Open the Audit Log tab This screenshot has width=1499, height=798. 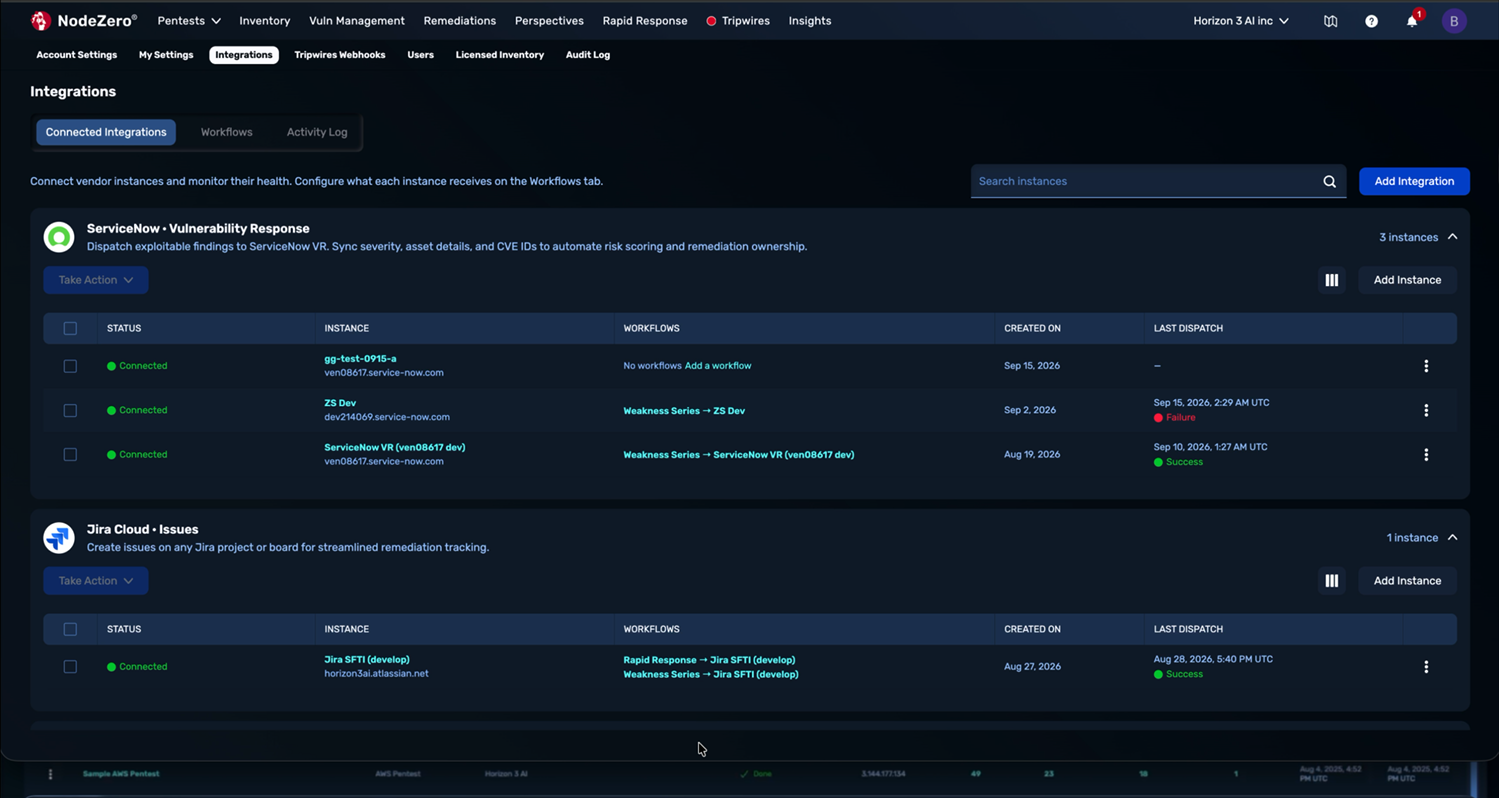(588, 55)
